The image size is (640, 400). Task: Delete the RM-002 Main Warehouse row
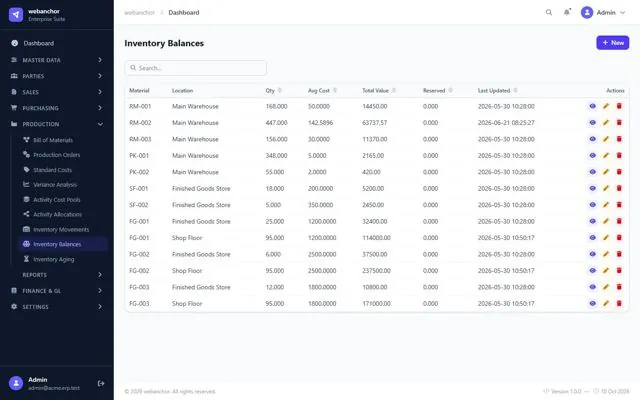[x=619, y=122]
